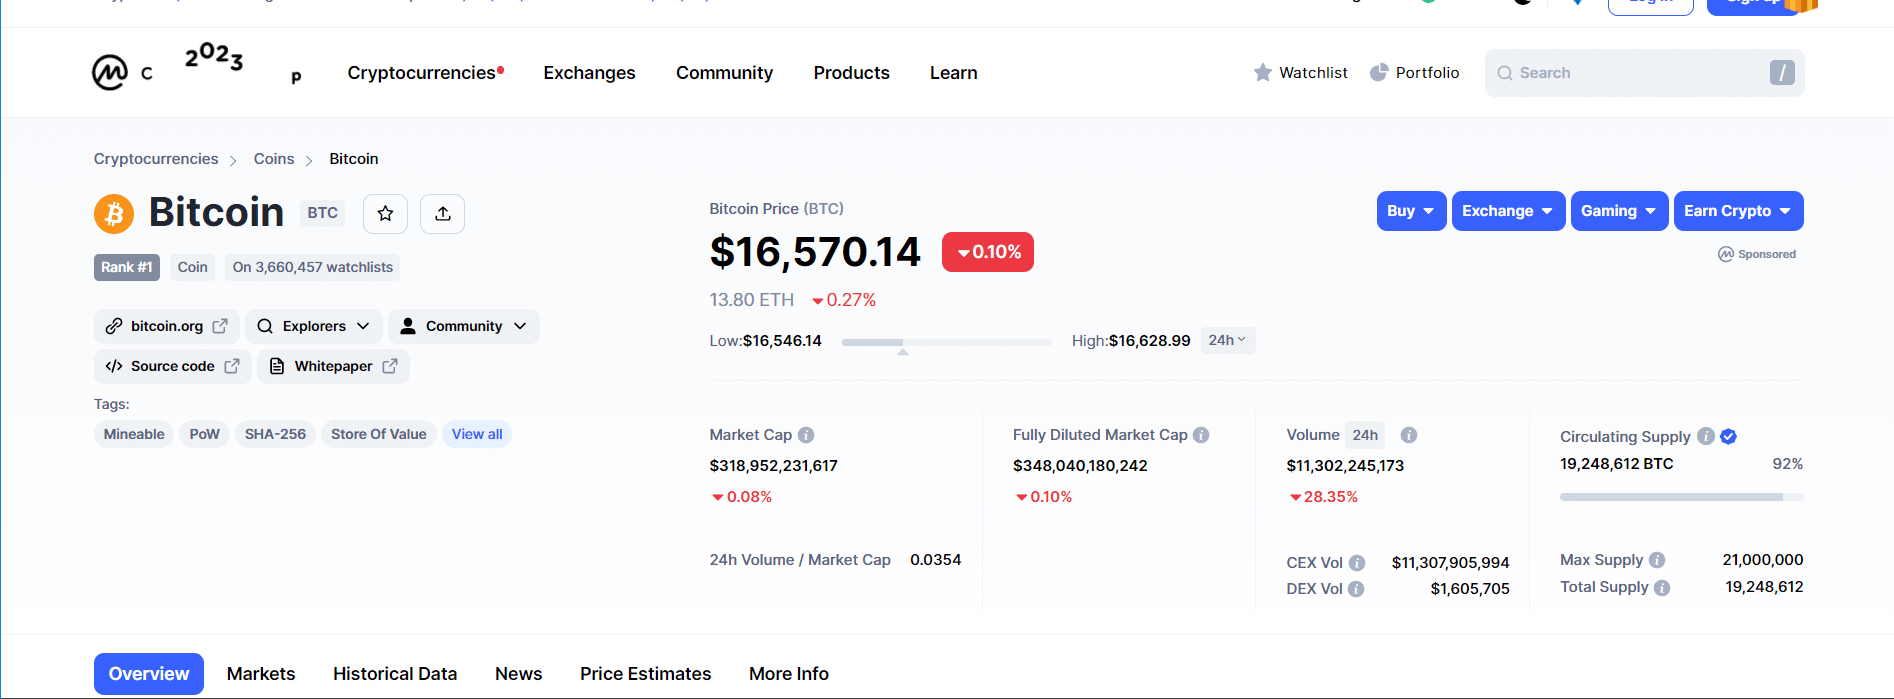Switch to the Markets tab
This screenshot has width=1894, height=699.
pyautogui.click(x=261, y=674)
